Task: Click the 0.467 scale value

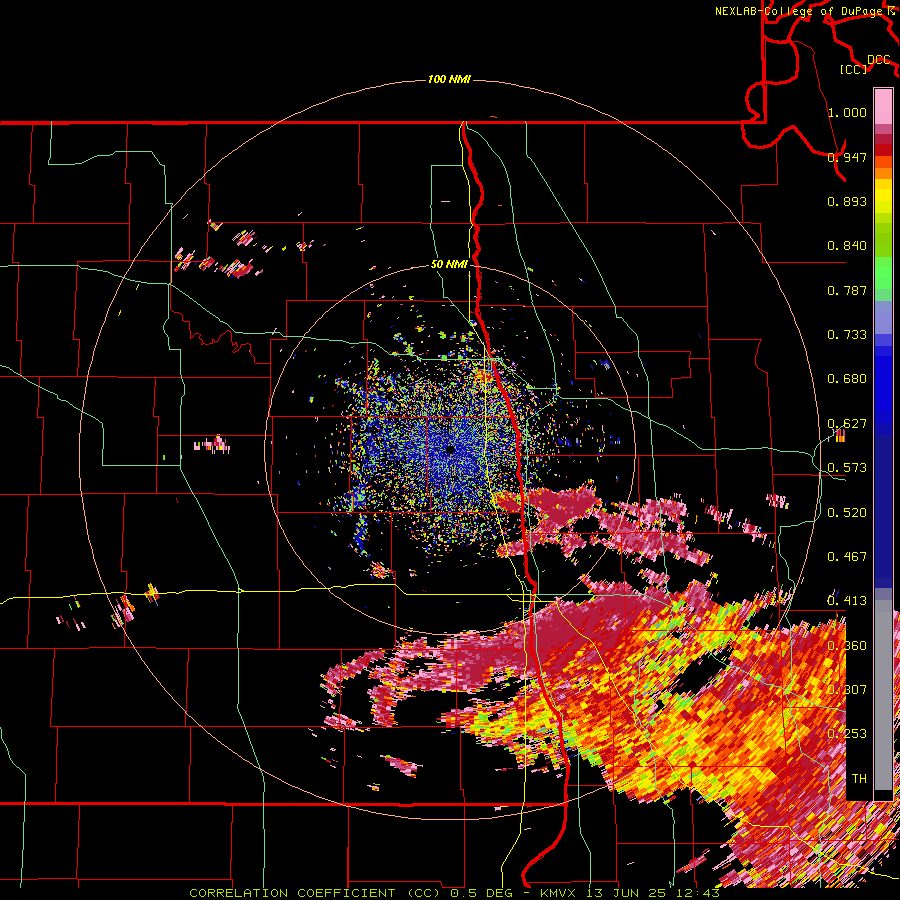Action: [x=847, y=557]
